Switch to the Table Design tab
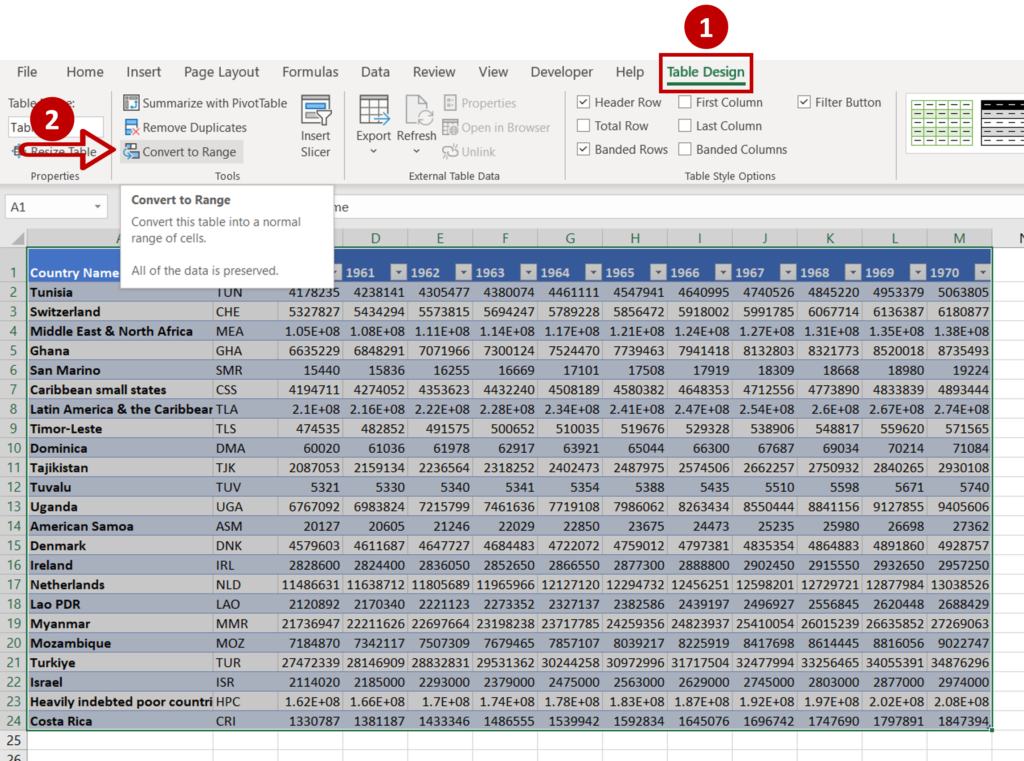This screenshot has width=1024, height=761. 705,72
